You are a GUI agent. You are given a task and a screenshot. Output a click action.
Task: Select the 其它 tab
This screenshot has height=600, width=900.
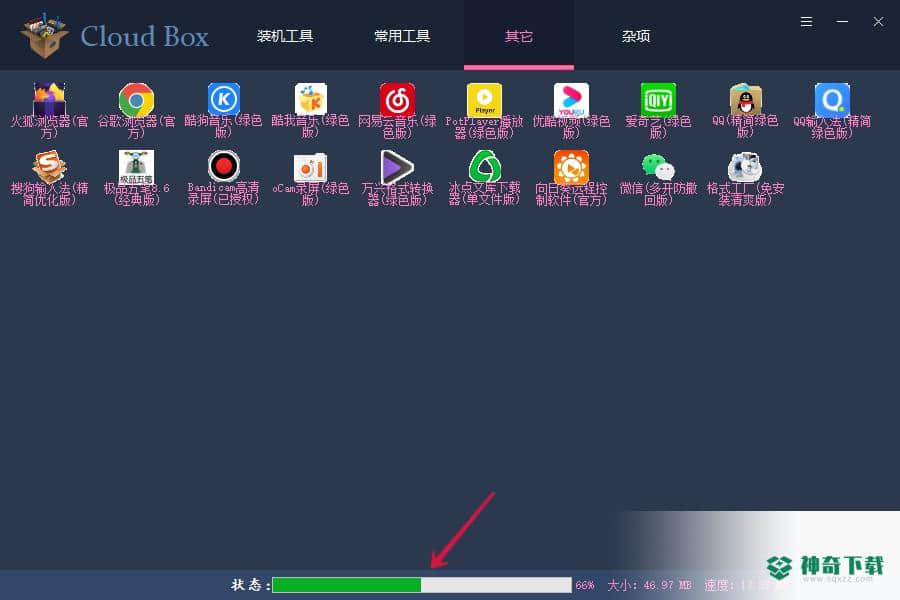(x=519, y=36)
